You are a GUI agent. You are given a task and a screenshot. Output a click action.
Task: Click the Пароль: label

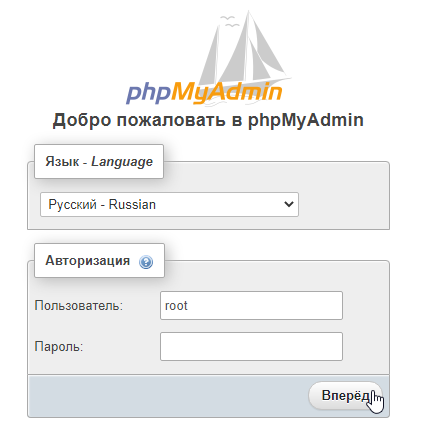[x=59, y=347]
